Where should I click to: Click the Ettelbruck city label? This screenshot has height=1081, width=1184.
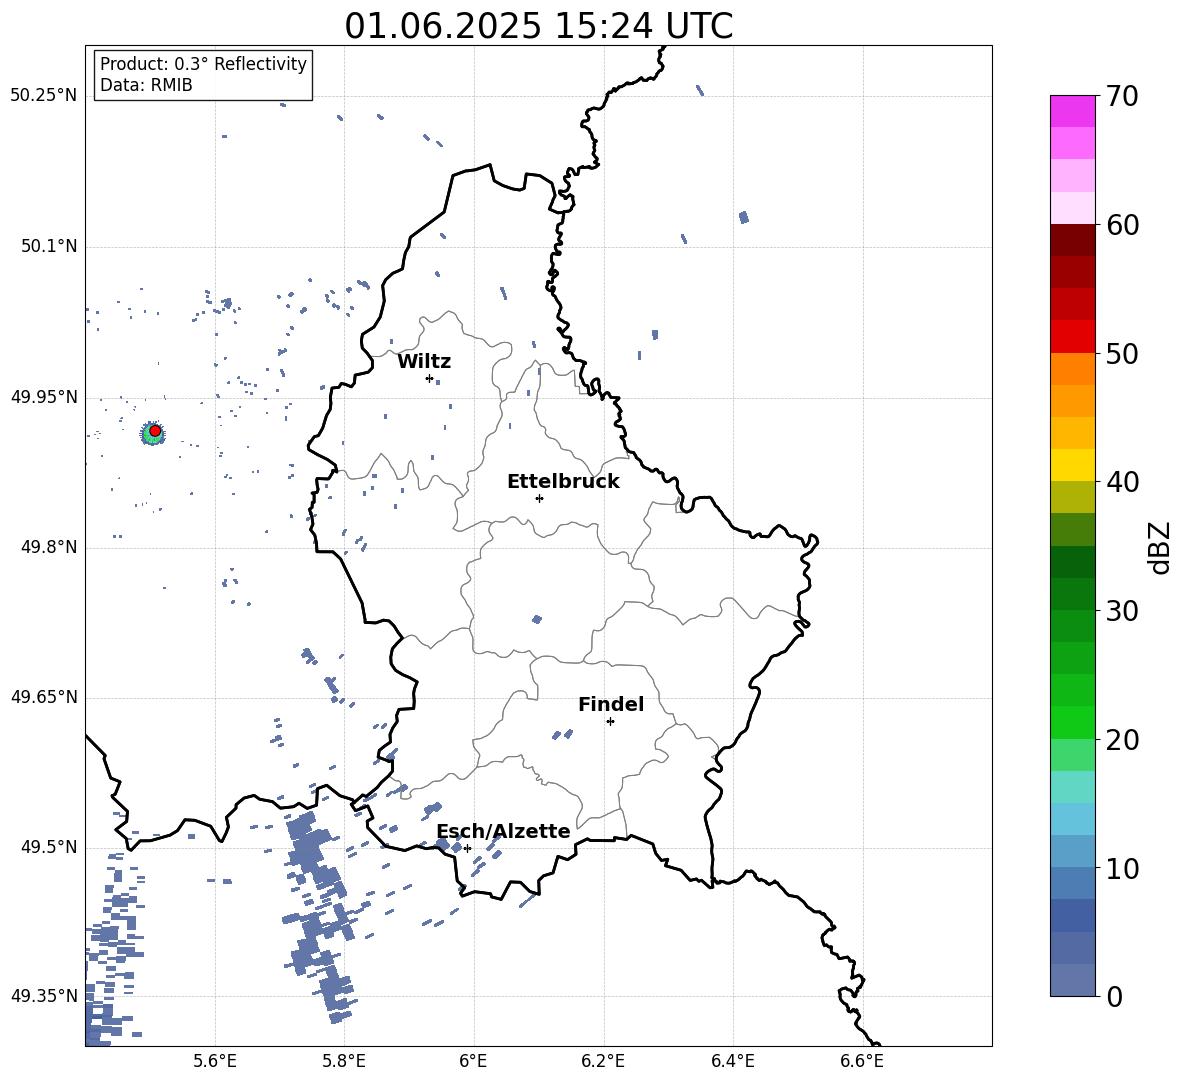[563, 482]
